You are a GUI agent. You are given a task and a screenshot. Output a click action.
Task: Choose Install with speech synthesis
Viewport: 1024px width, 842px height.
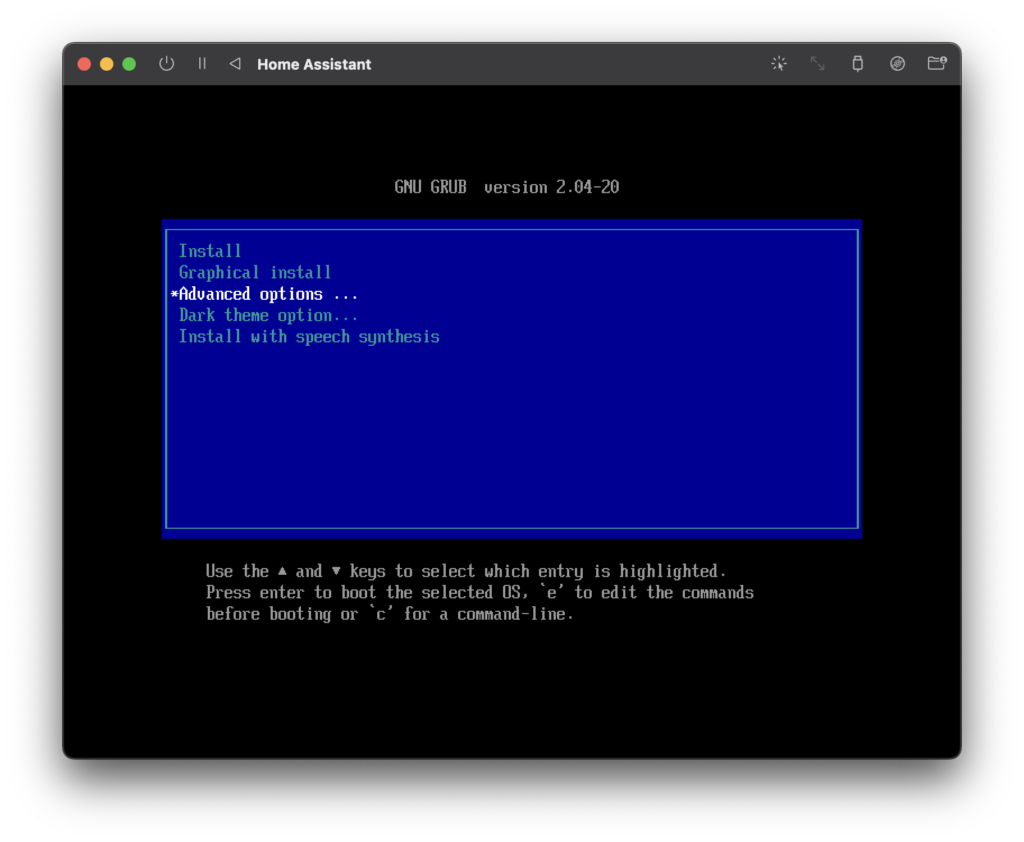point(309,337)
